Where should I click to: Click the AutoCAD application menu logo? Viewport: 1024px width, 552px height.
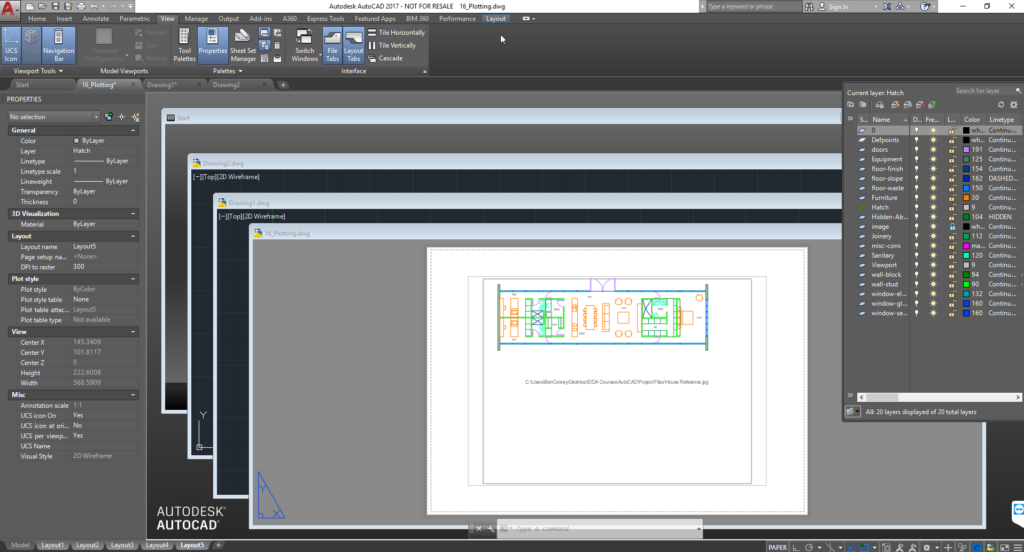[x=9, y=9]
